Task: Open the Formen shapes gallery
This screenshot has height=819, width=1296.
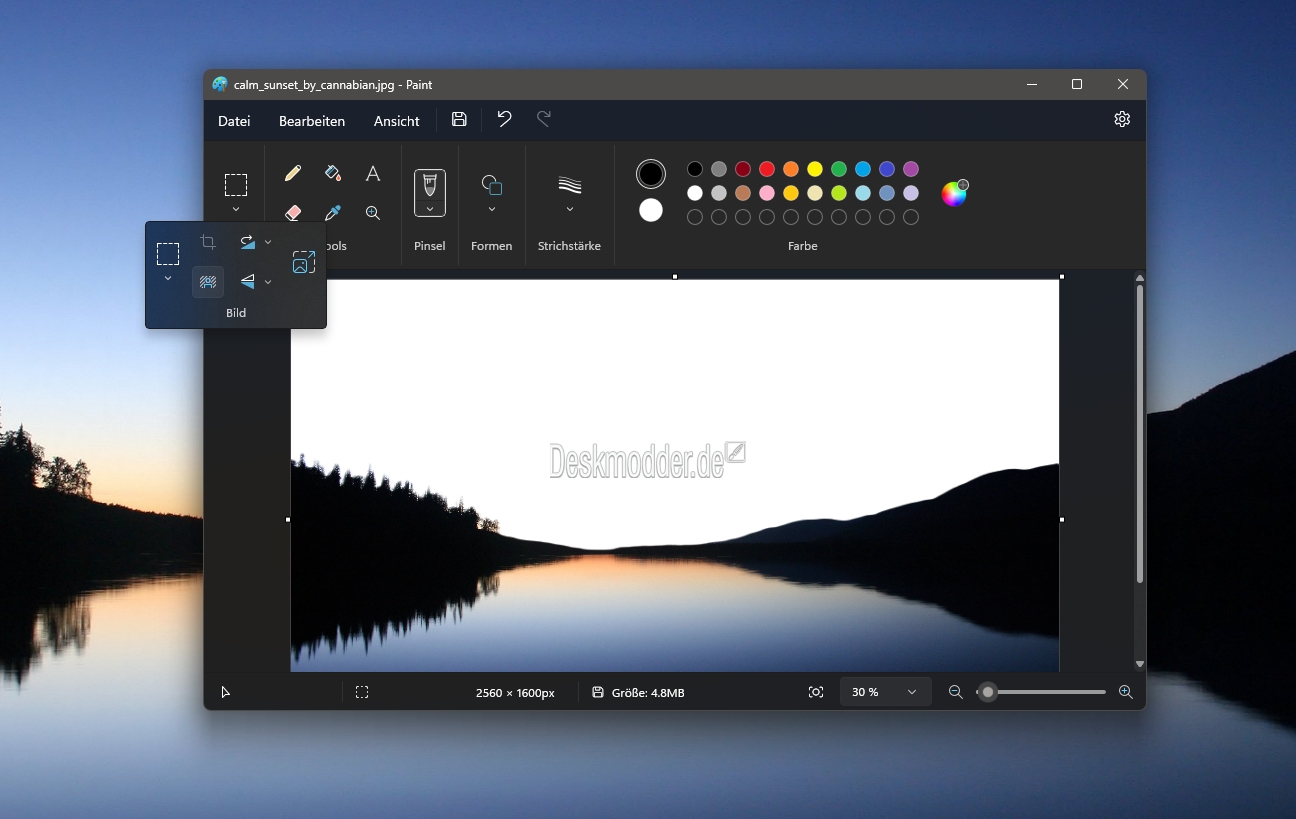Action: [x=492, y=185]
